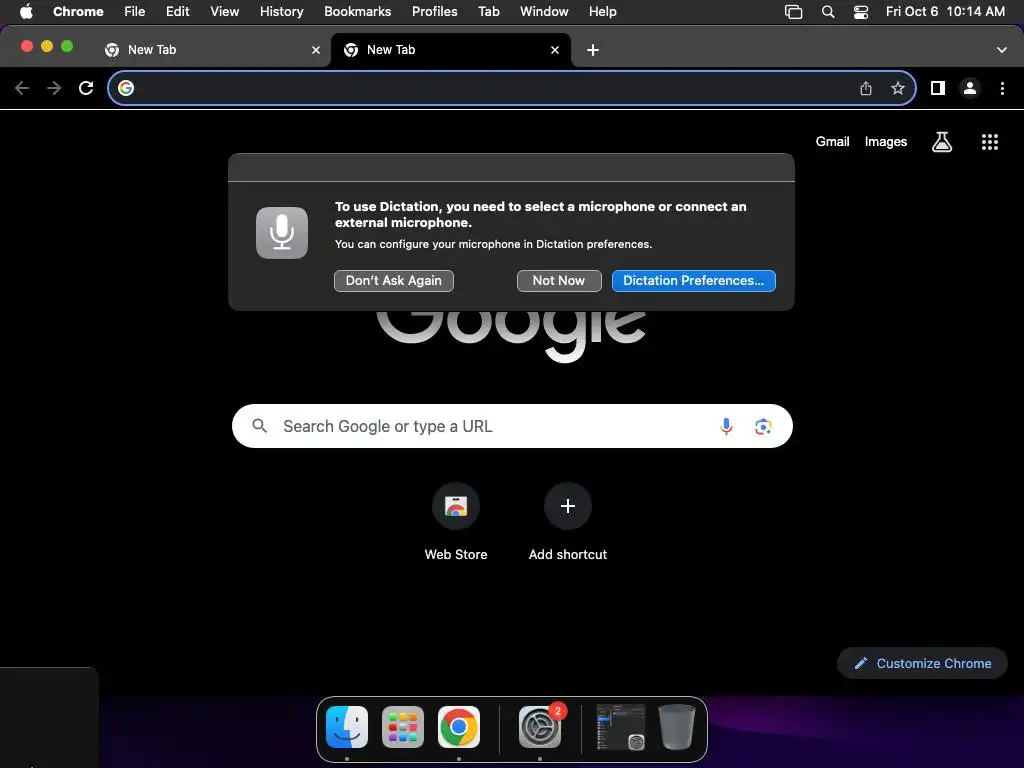
Task: Share this page via address bar icon
Action: click(x=866, y=88)
